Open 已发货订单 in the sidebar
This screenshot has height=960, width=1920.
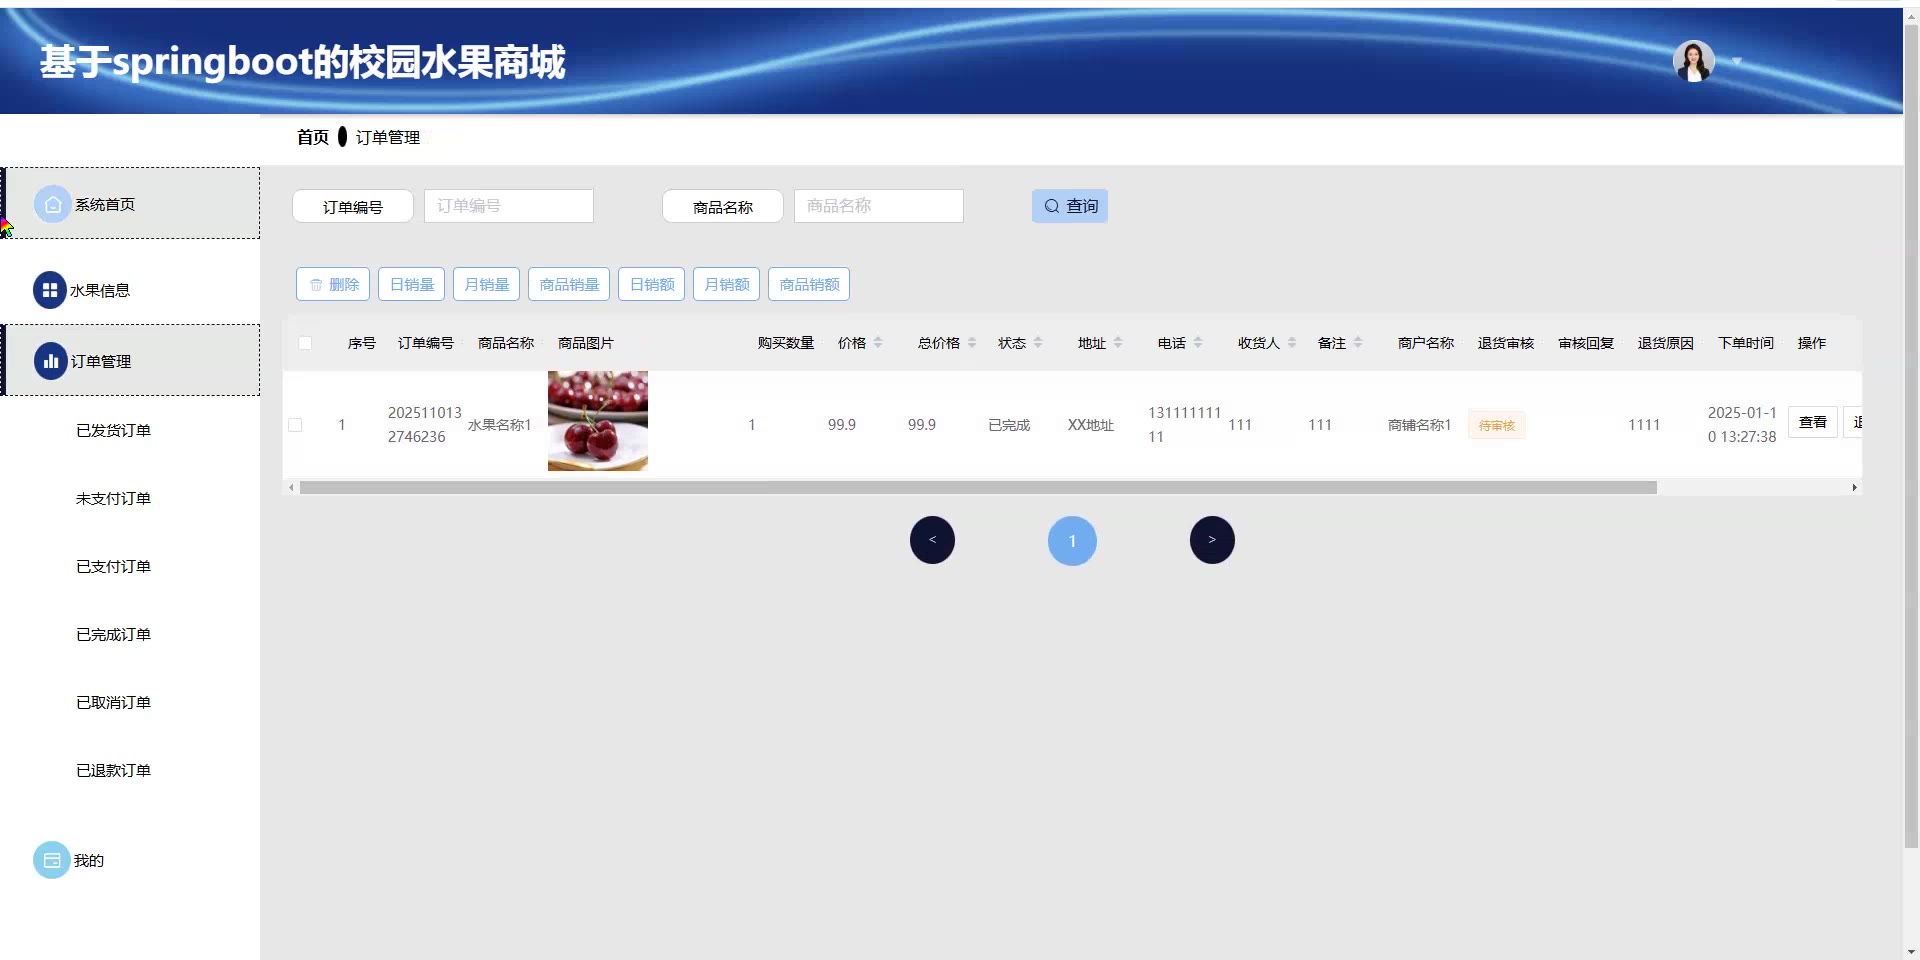113,430
